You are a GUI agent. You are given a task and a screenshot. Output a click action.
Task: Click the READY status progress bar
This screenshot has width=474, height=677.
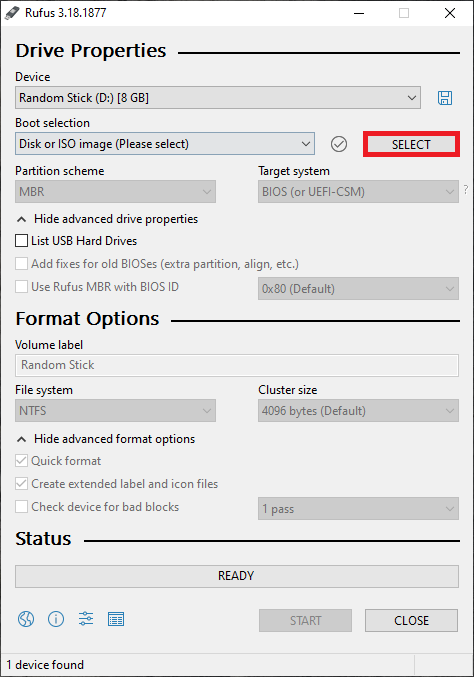click(x=237, y=576)
